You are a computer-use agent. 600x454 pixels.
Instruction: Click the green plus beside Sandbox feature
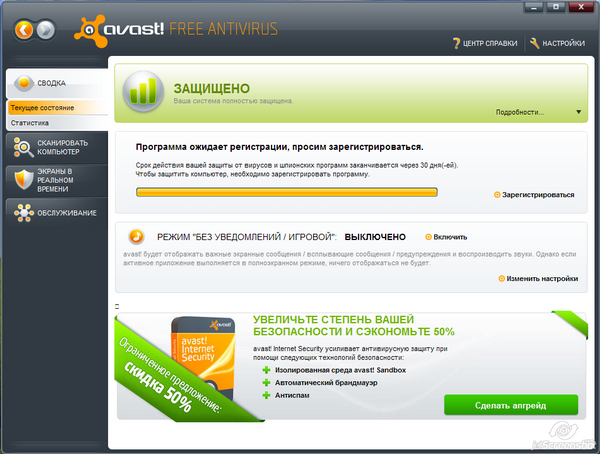266,370
